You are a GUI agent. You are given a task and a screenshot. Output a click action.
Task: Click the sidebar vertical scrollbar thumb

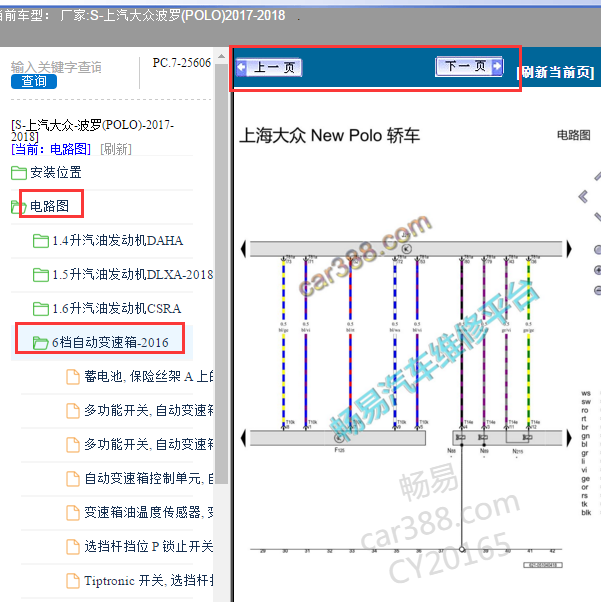click(x=222, y=274)
